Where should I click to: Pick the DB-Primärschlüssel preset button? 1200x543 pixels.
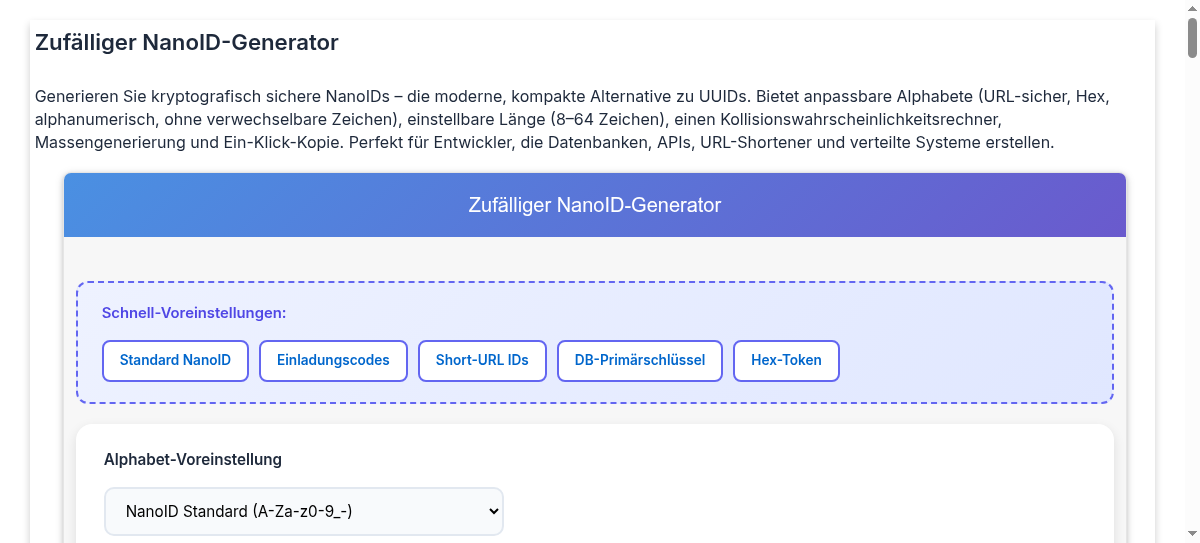(640, 360)
